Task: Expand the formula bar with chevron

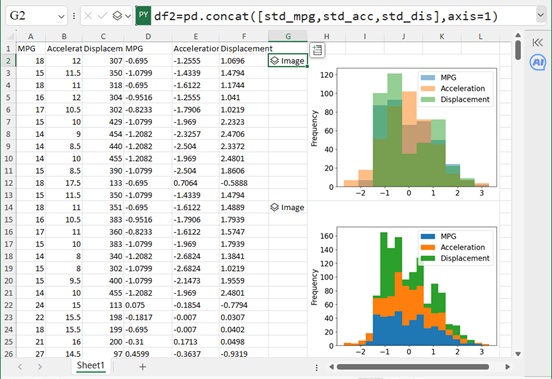Action: pyautogui.click(x=540, y=15)
